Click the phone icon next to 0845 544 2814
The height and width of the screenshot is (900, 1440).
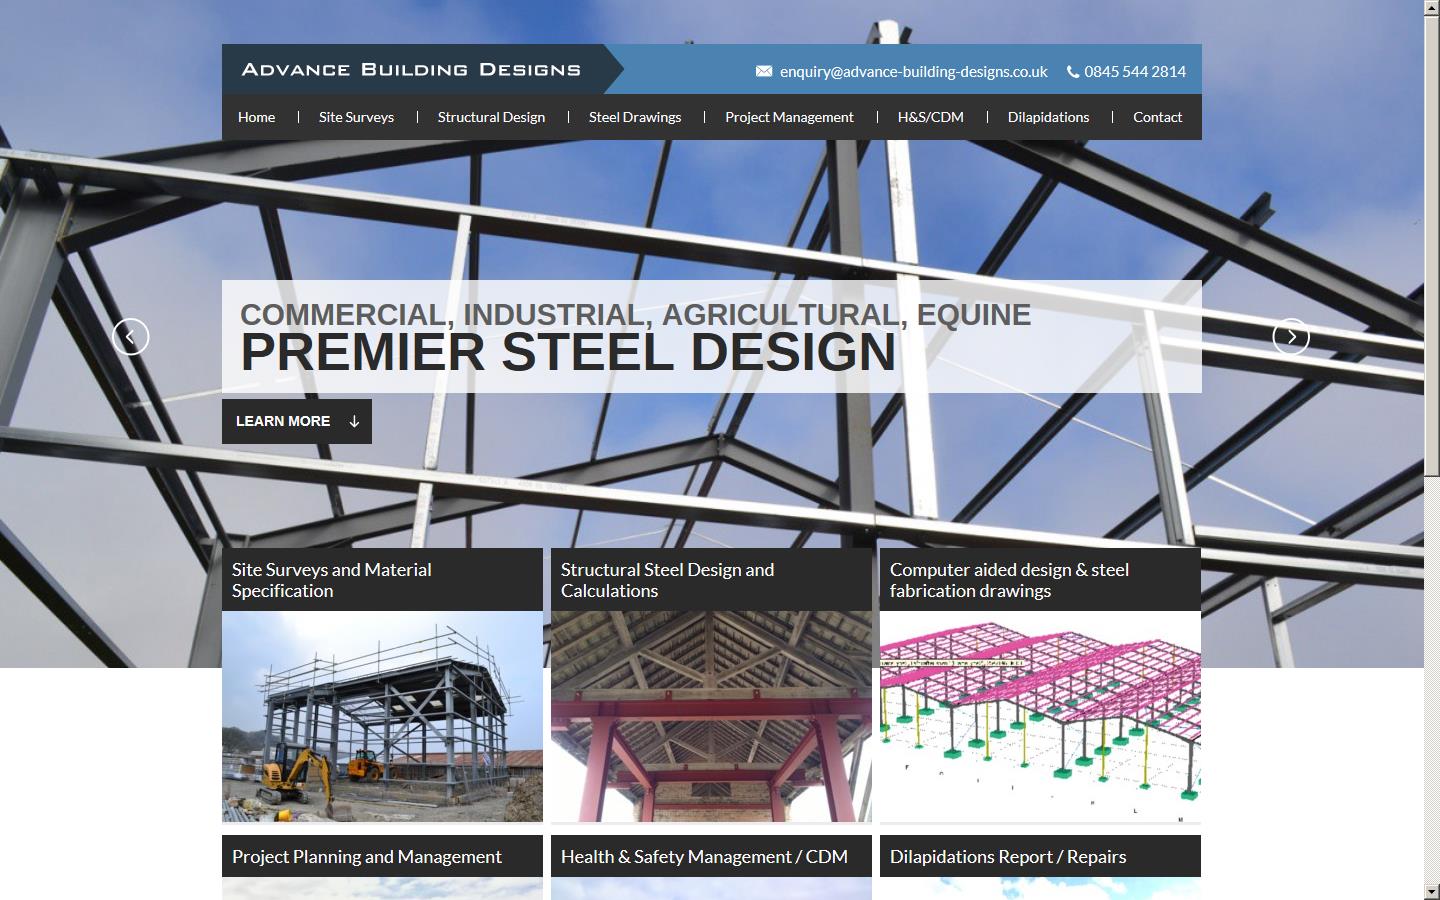[x=1071, y=71]
